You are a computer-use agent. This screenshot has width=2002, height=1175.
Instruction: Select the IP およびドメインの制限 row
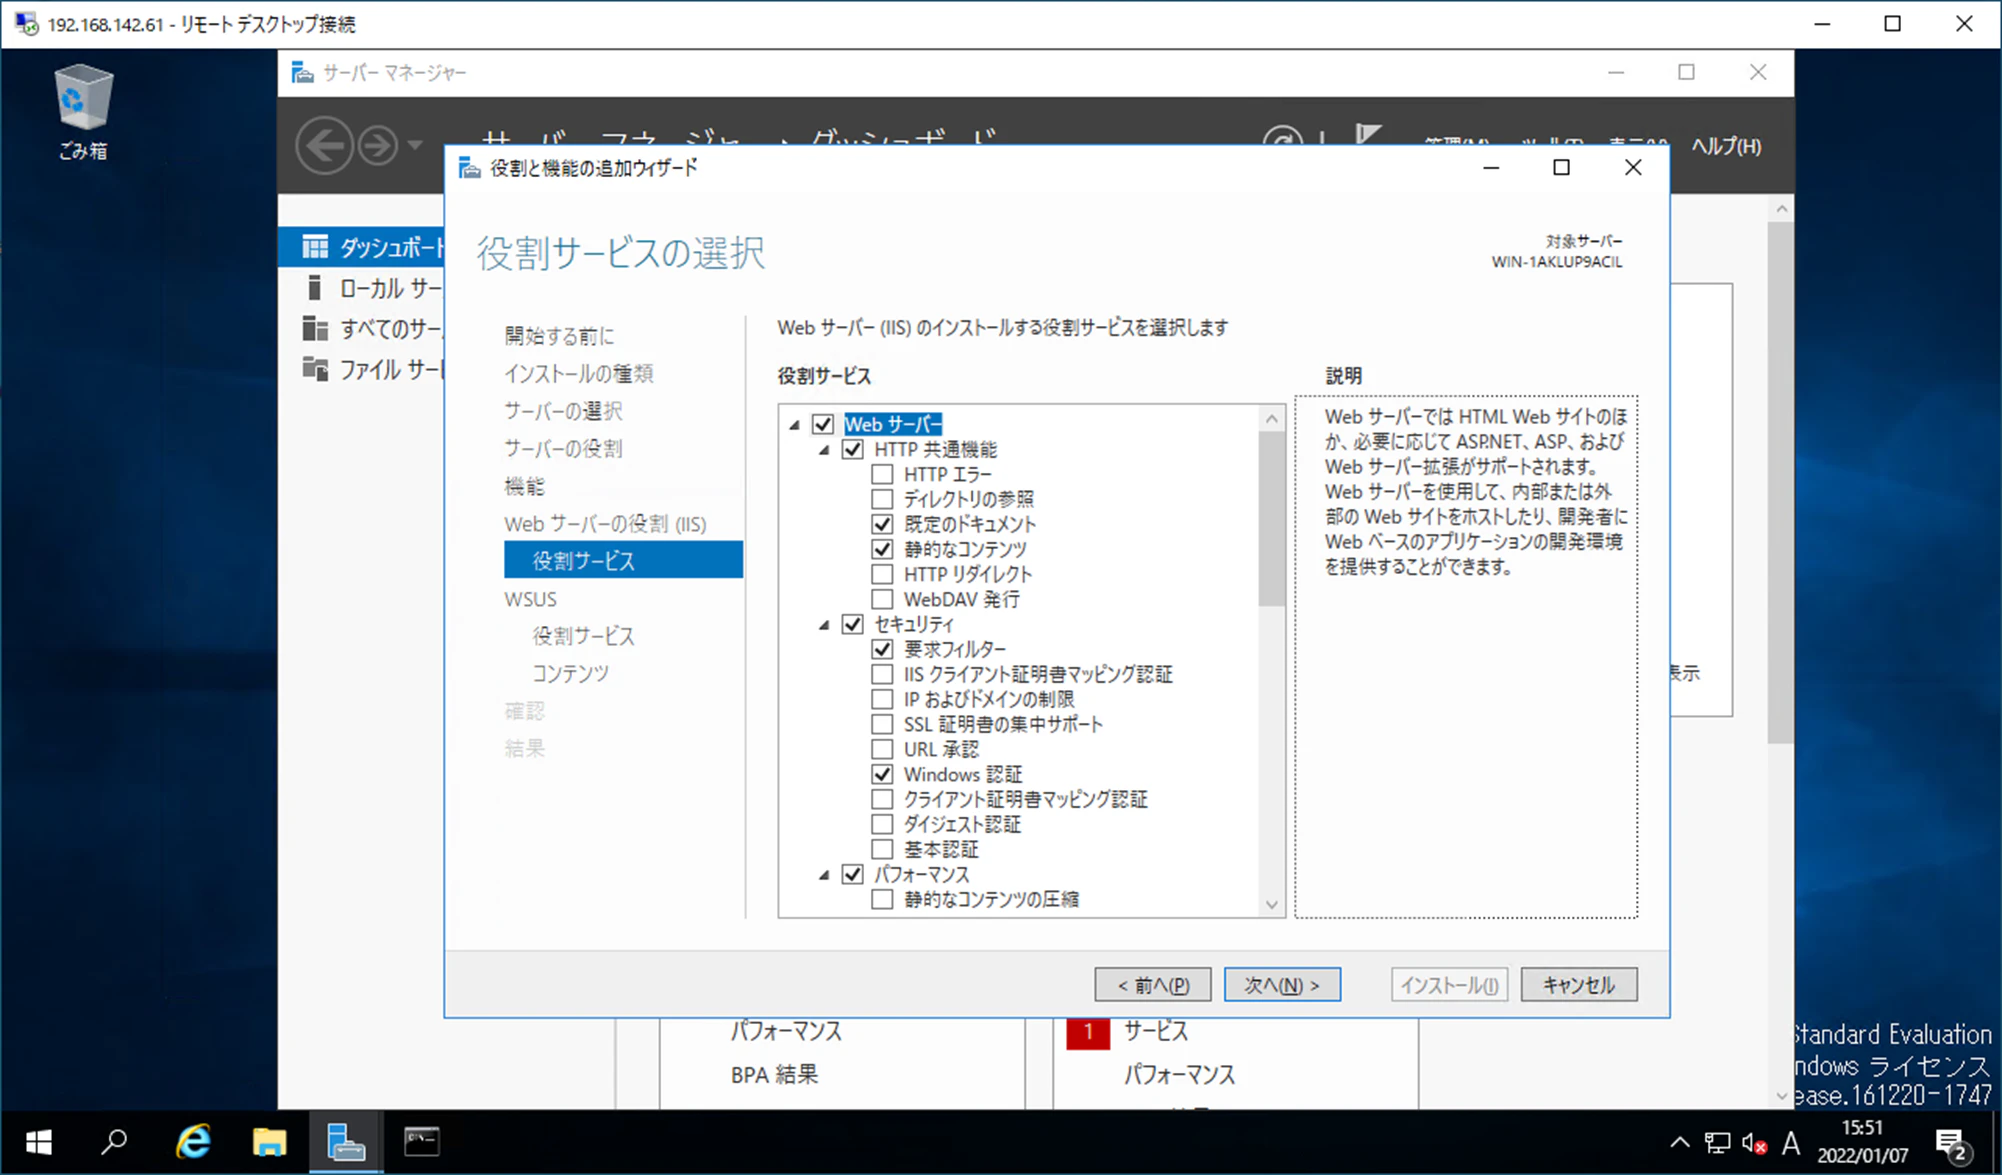tap(988, 699)
